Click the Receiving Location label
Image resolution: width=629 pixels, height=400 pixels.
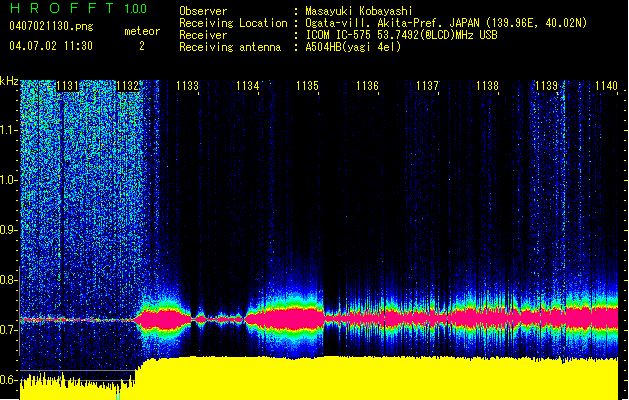coord(233,23)
